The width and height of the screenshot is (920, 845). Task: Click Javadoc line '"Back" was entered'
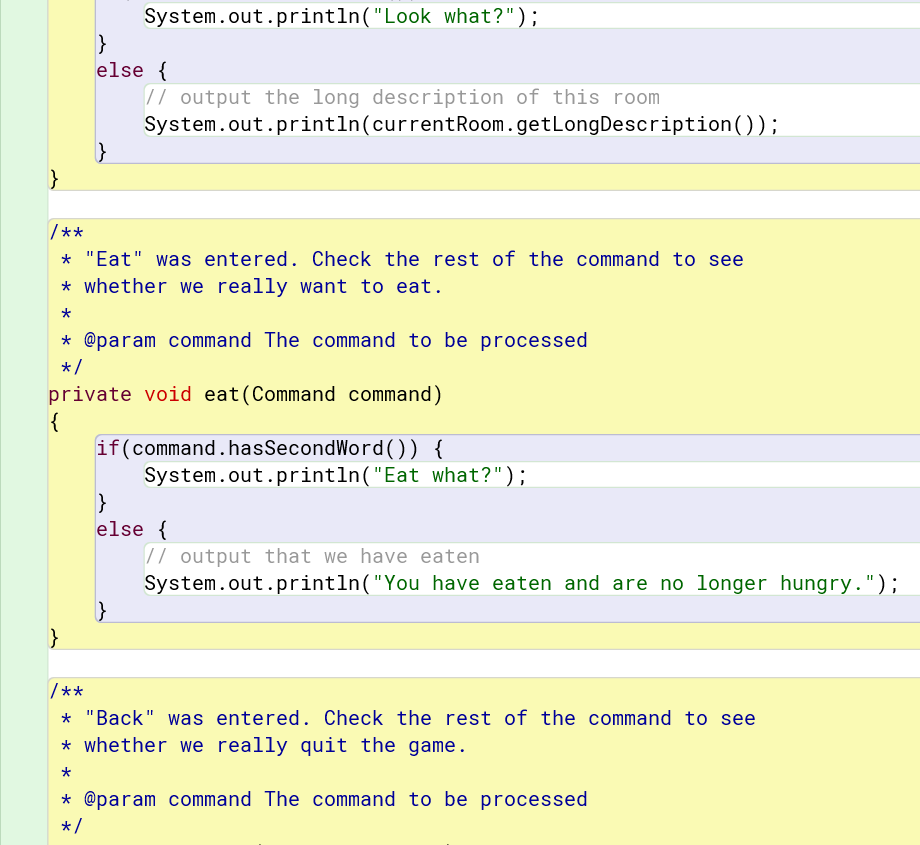[x=408, y=718]
